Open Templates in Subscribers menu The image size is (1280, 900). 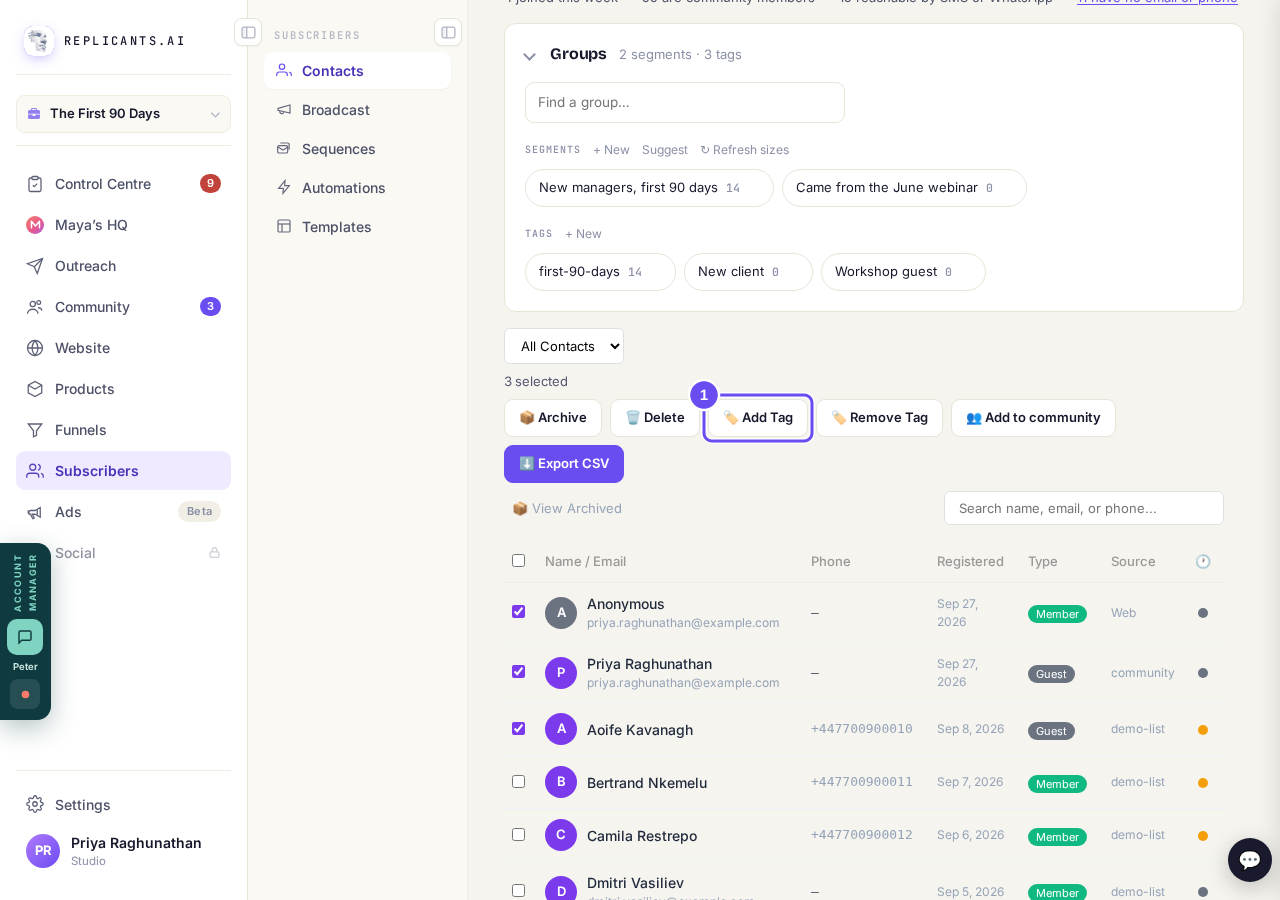click(x=357, y=227)
